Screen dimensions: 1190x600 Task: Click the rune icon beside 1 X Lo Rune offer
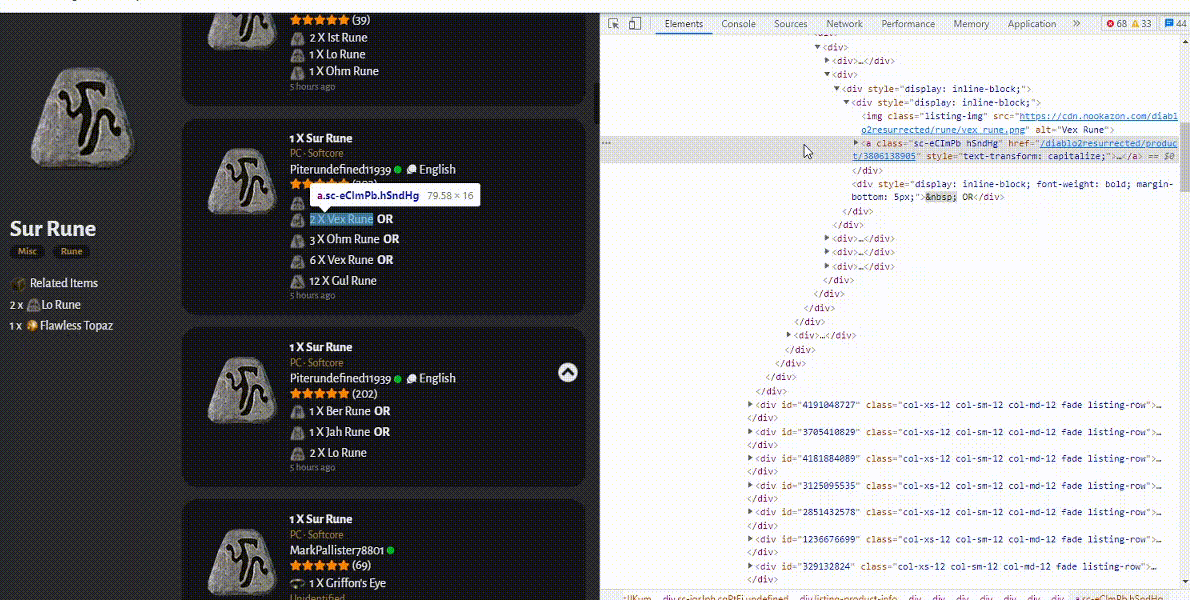298,55
